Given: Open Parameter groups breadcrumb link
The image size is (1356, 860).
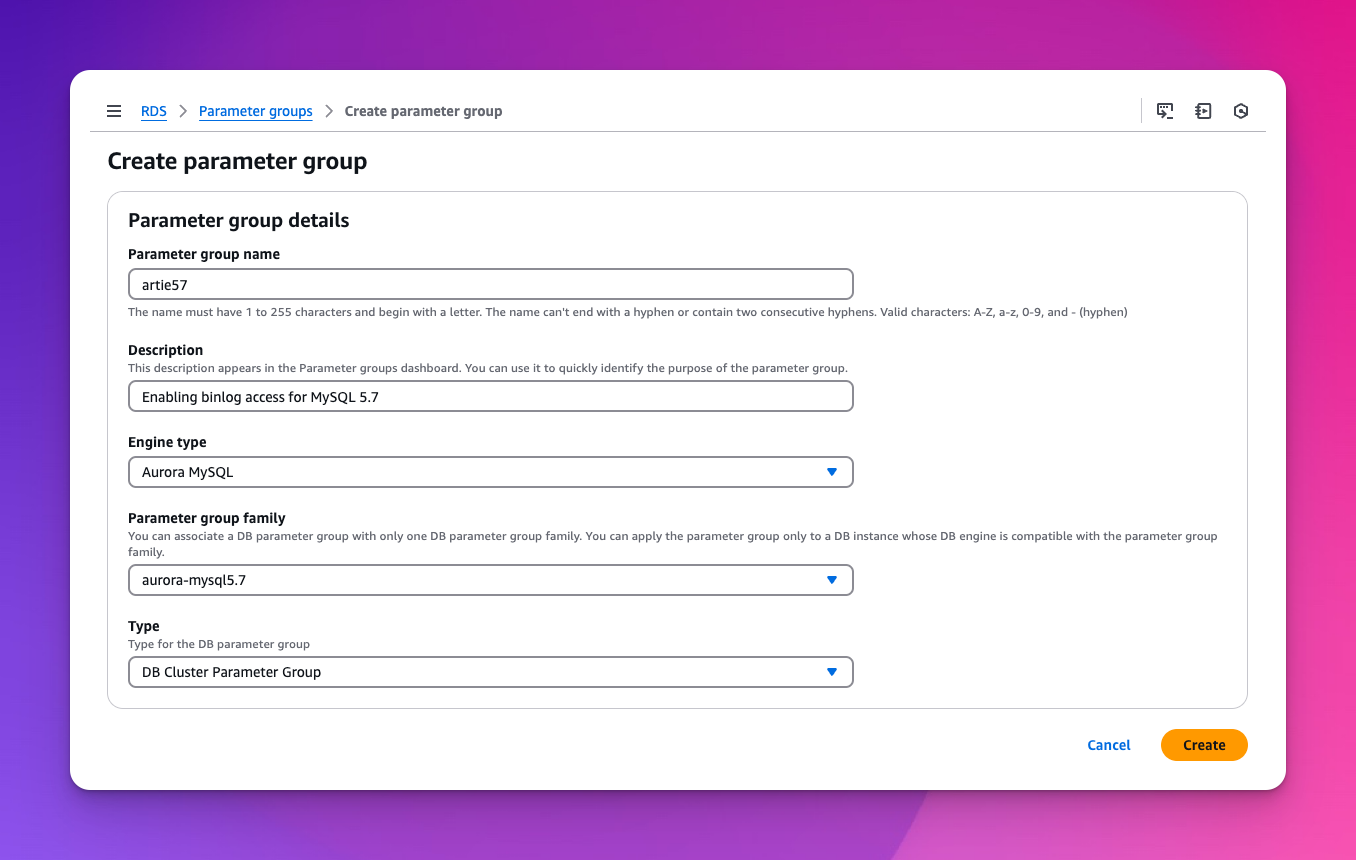Looking at the screenshot, I should [256, 111].
